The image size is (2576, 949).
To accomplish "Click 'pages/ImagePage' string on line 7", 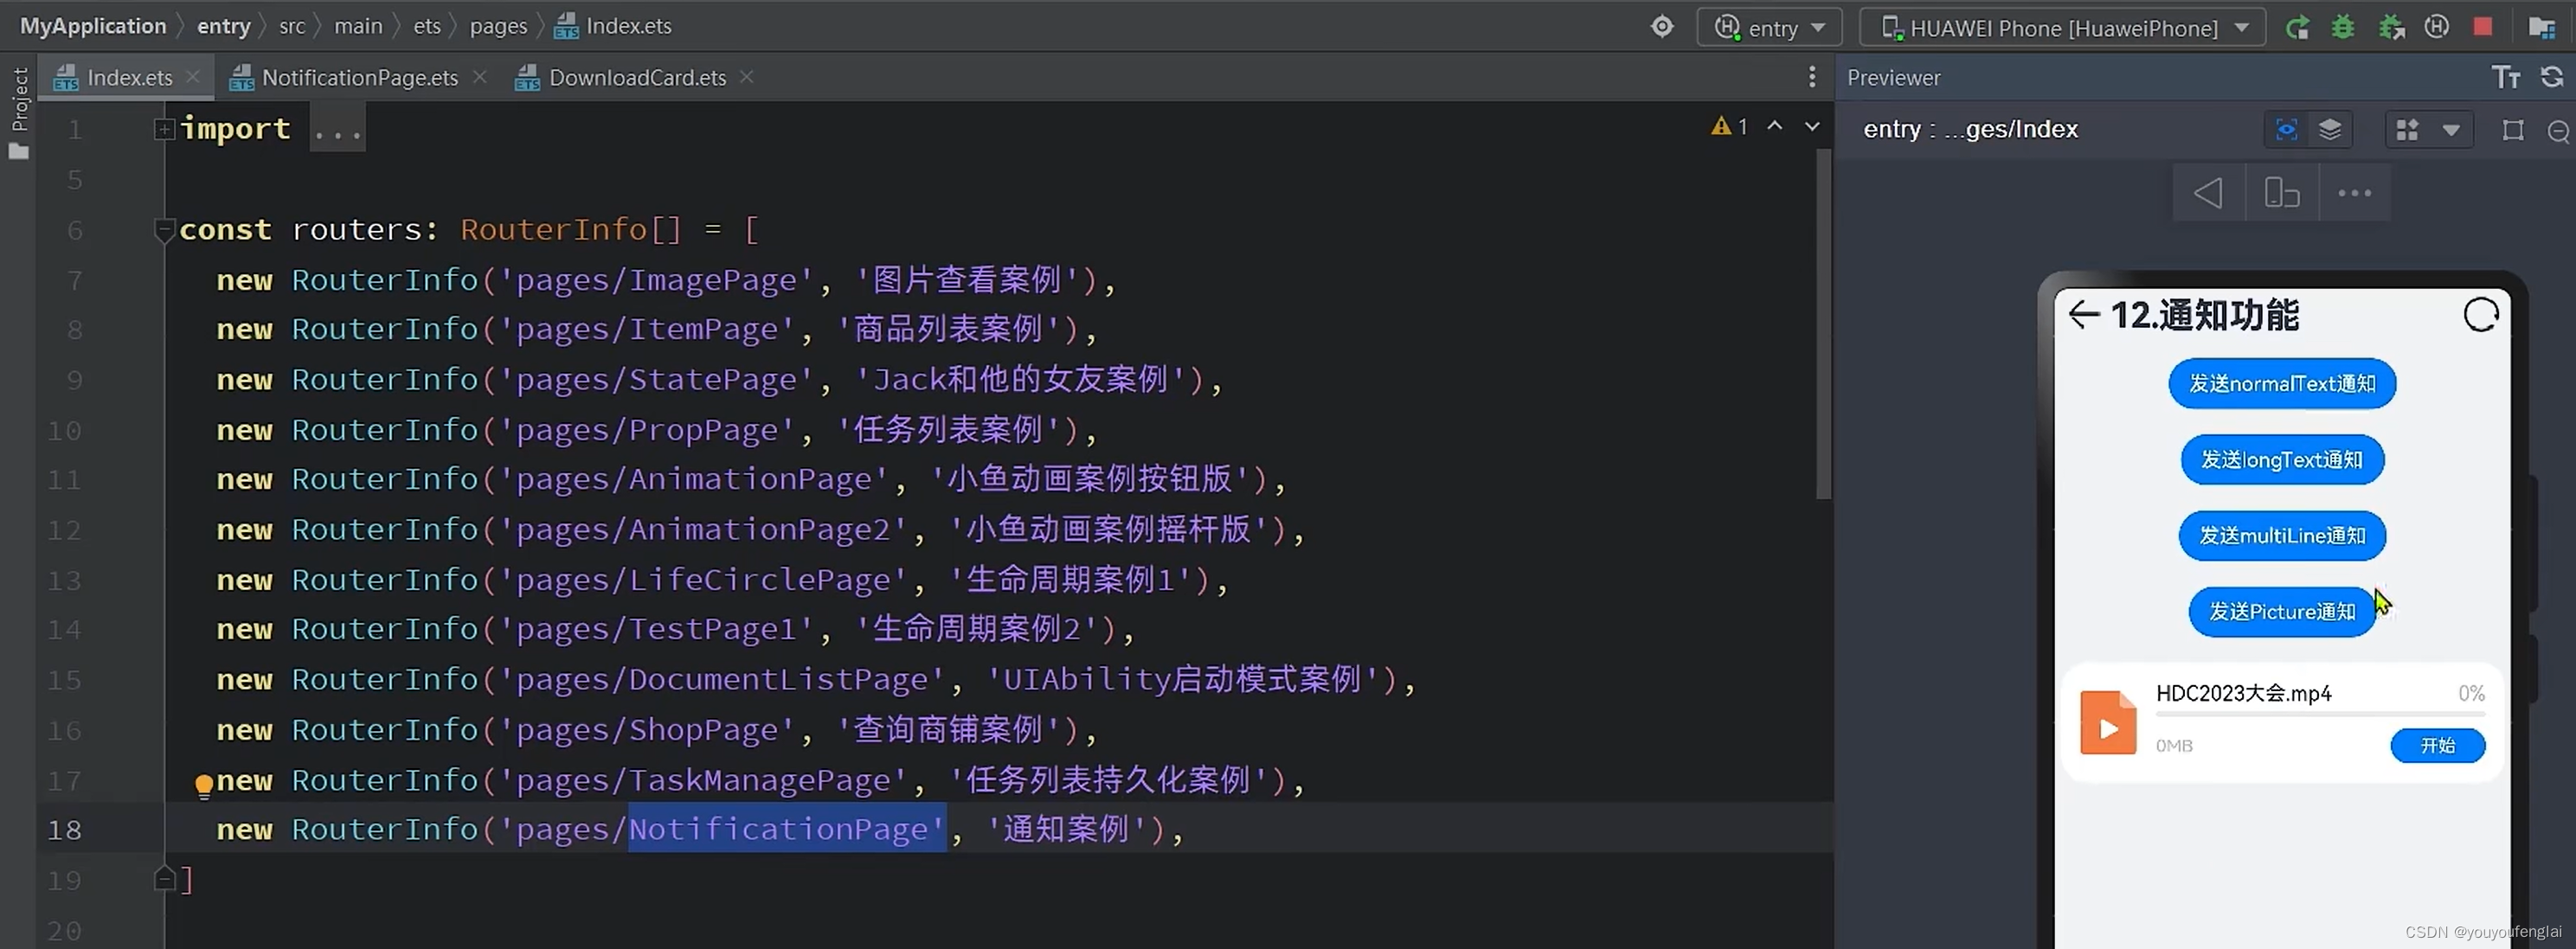I will (x=656, y=280).
